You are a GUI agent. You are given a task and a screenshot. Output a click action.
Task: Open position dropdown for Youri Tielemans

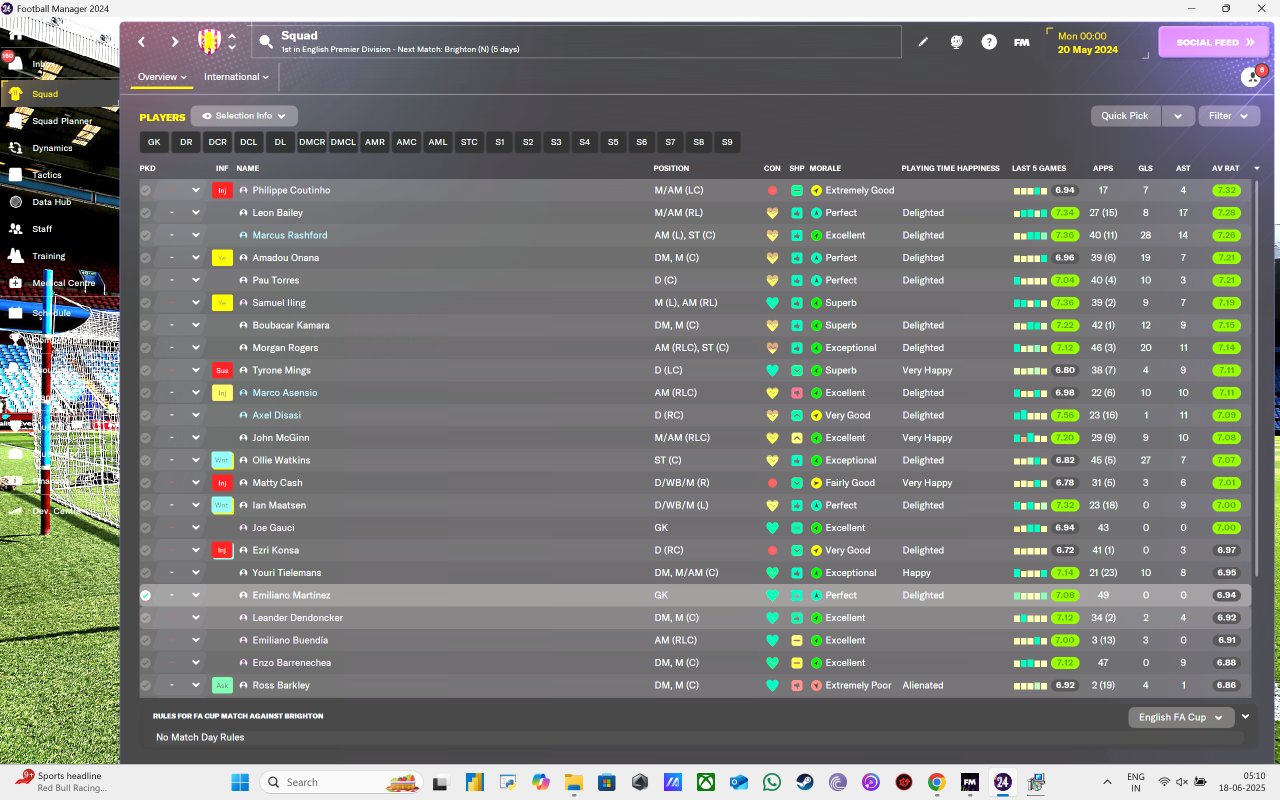[196, 573]
